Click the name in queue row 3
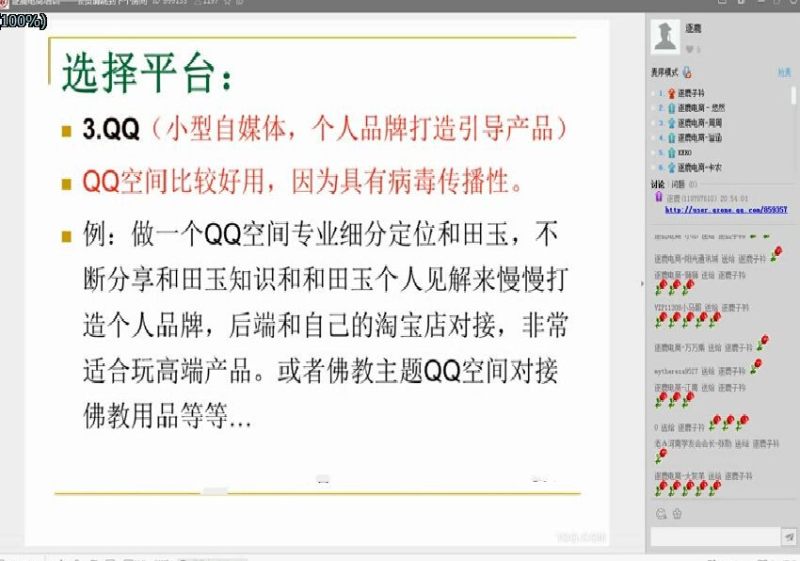Viewport: 800px width, 561px height. [699, 123]
